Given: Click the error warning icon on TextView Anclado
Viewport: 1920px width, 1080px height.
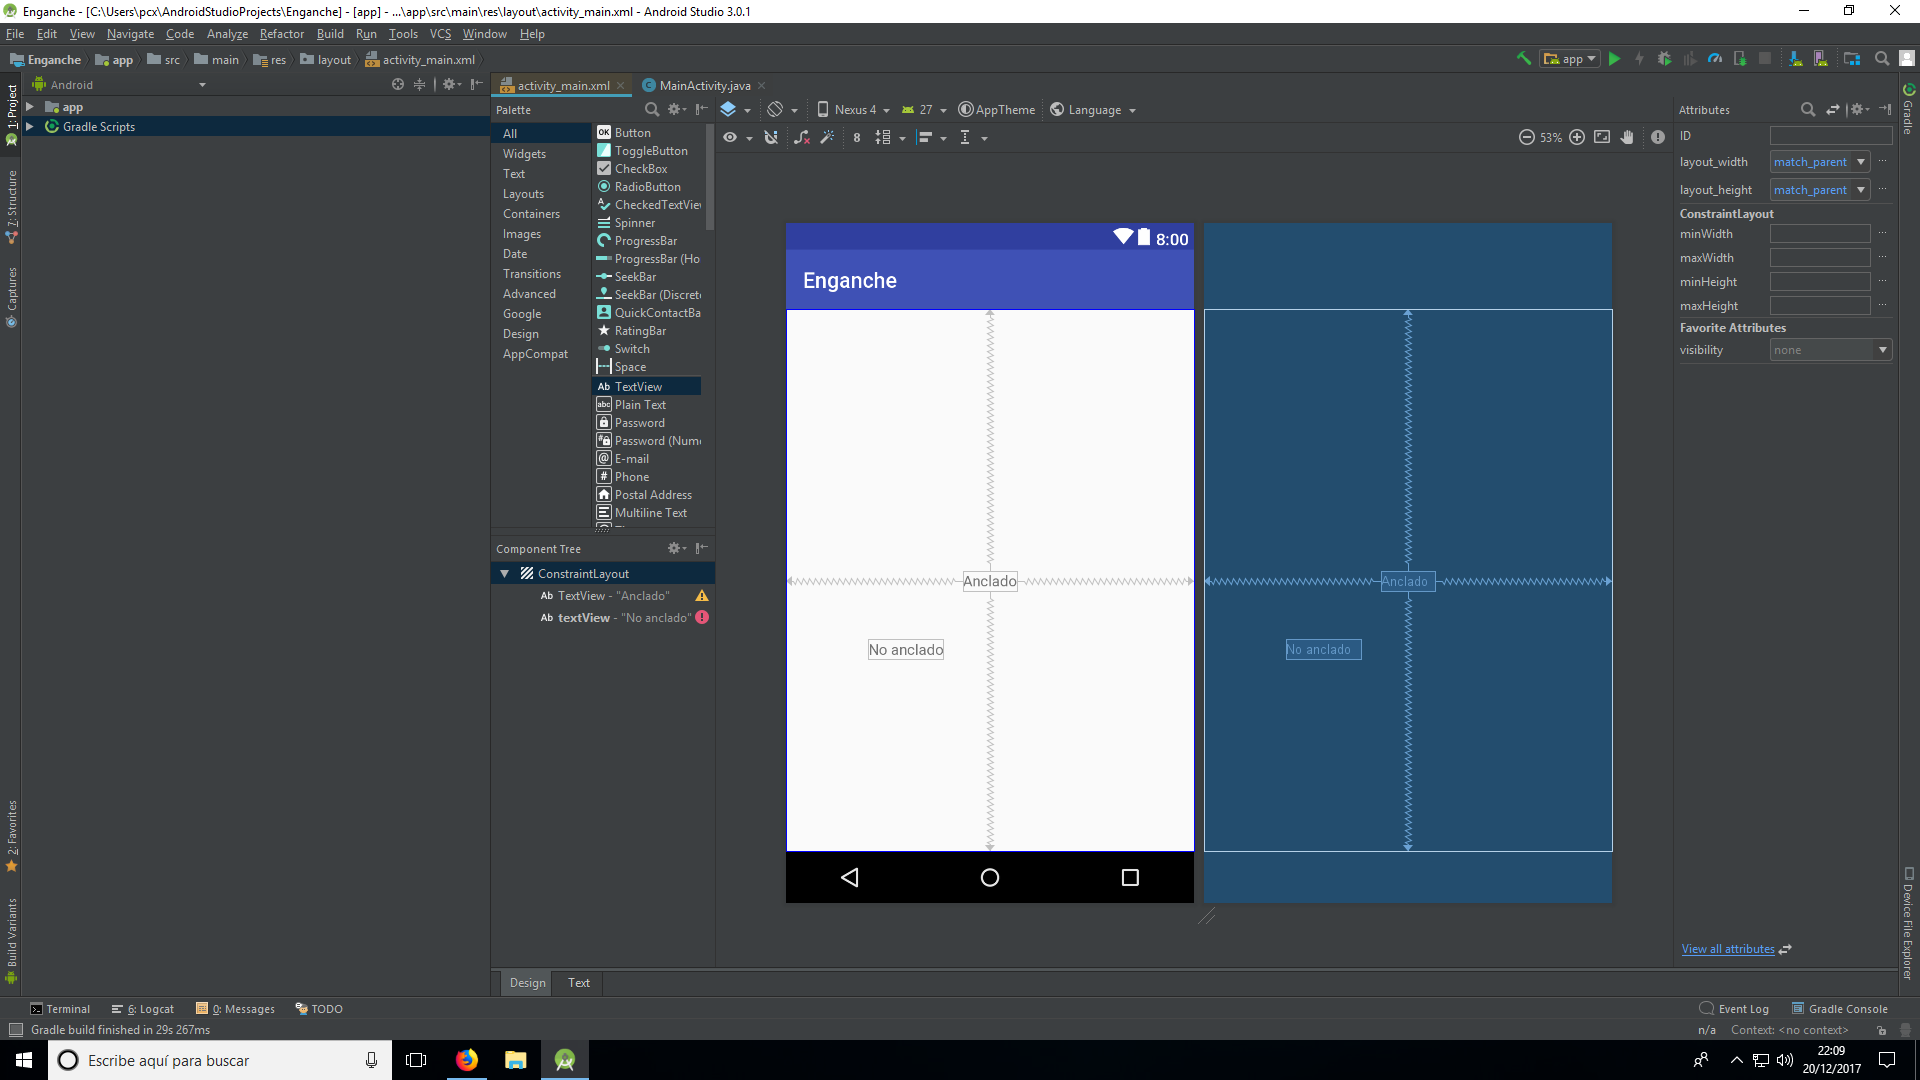Looking at the screenshot, I should pos(703,596).
